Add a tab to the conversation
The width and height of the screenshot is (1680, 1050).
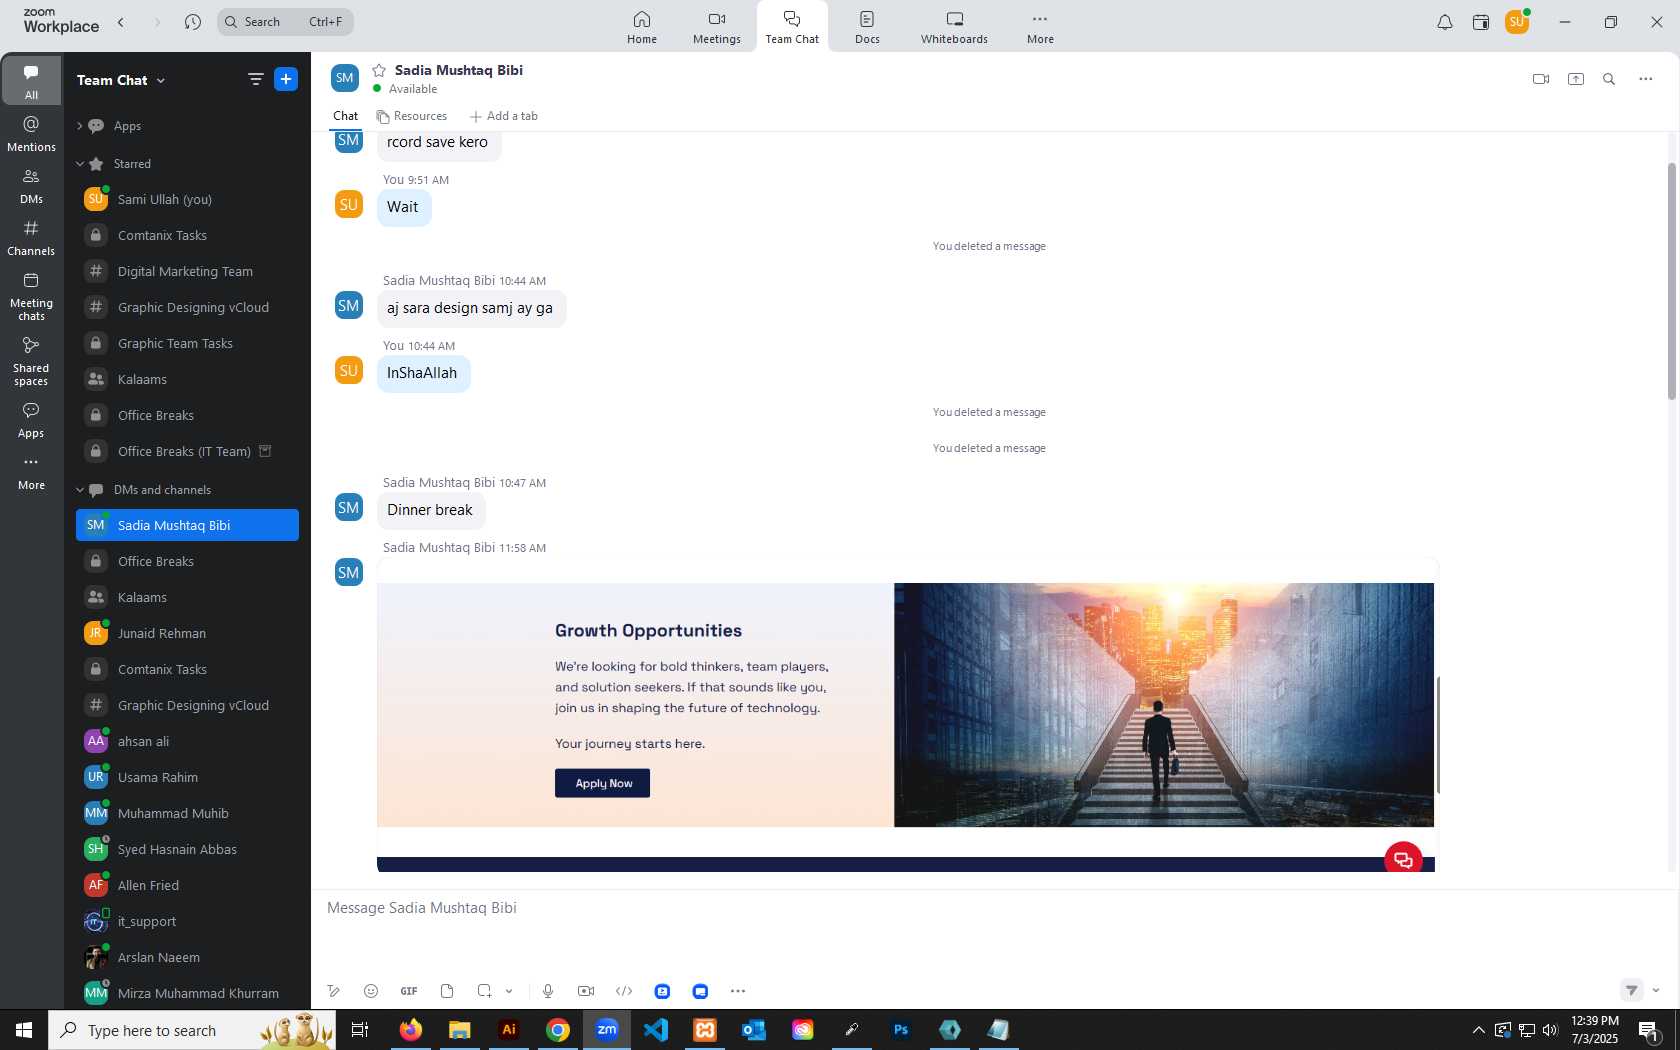[x=504, y=116]
